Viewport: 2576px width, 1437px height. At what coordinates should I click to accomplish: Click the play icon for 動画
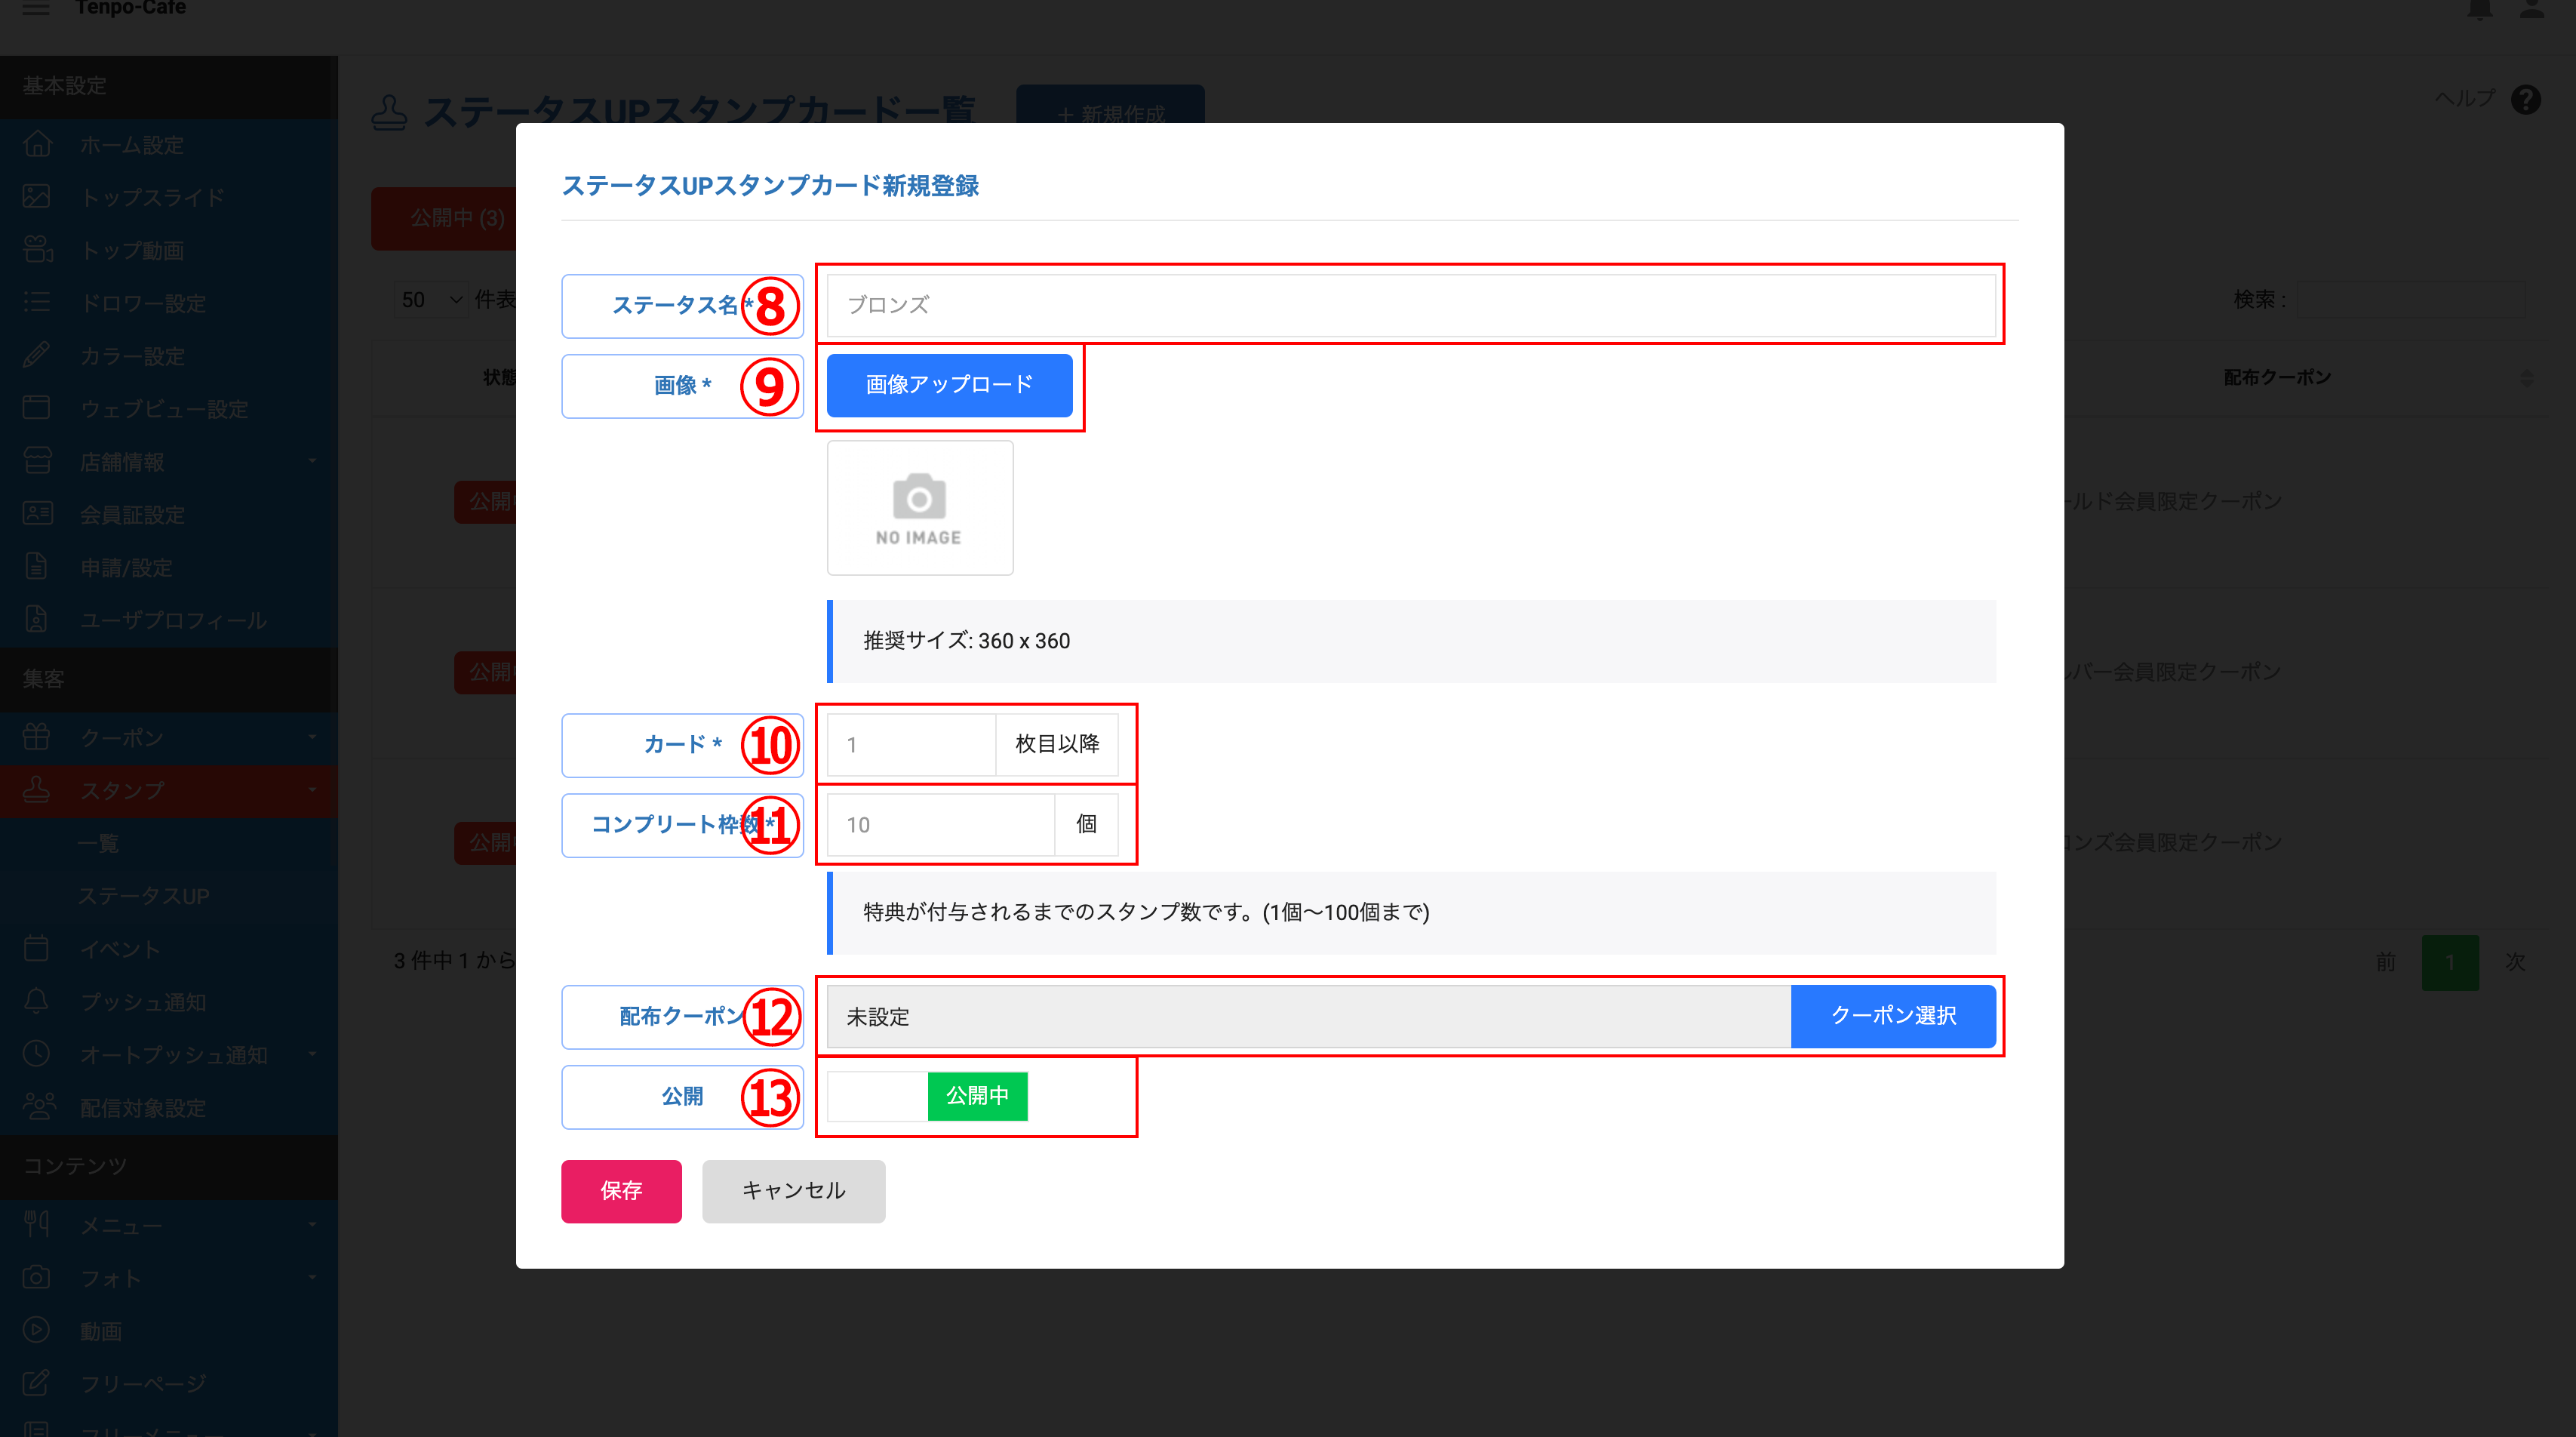[37, 1330]
